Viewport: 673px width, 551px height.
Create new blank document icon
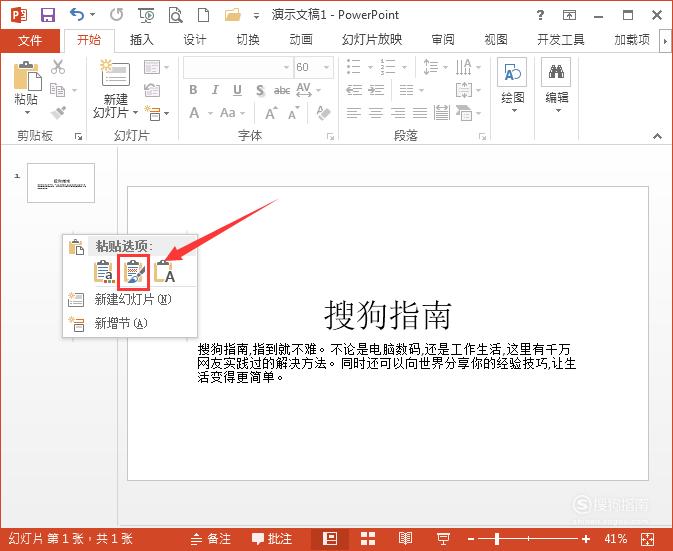pyautogui.click(x=203, y=15)
